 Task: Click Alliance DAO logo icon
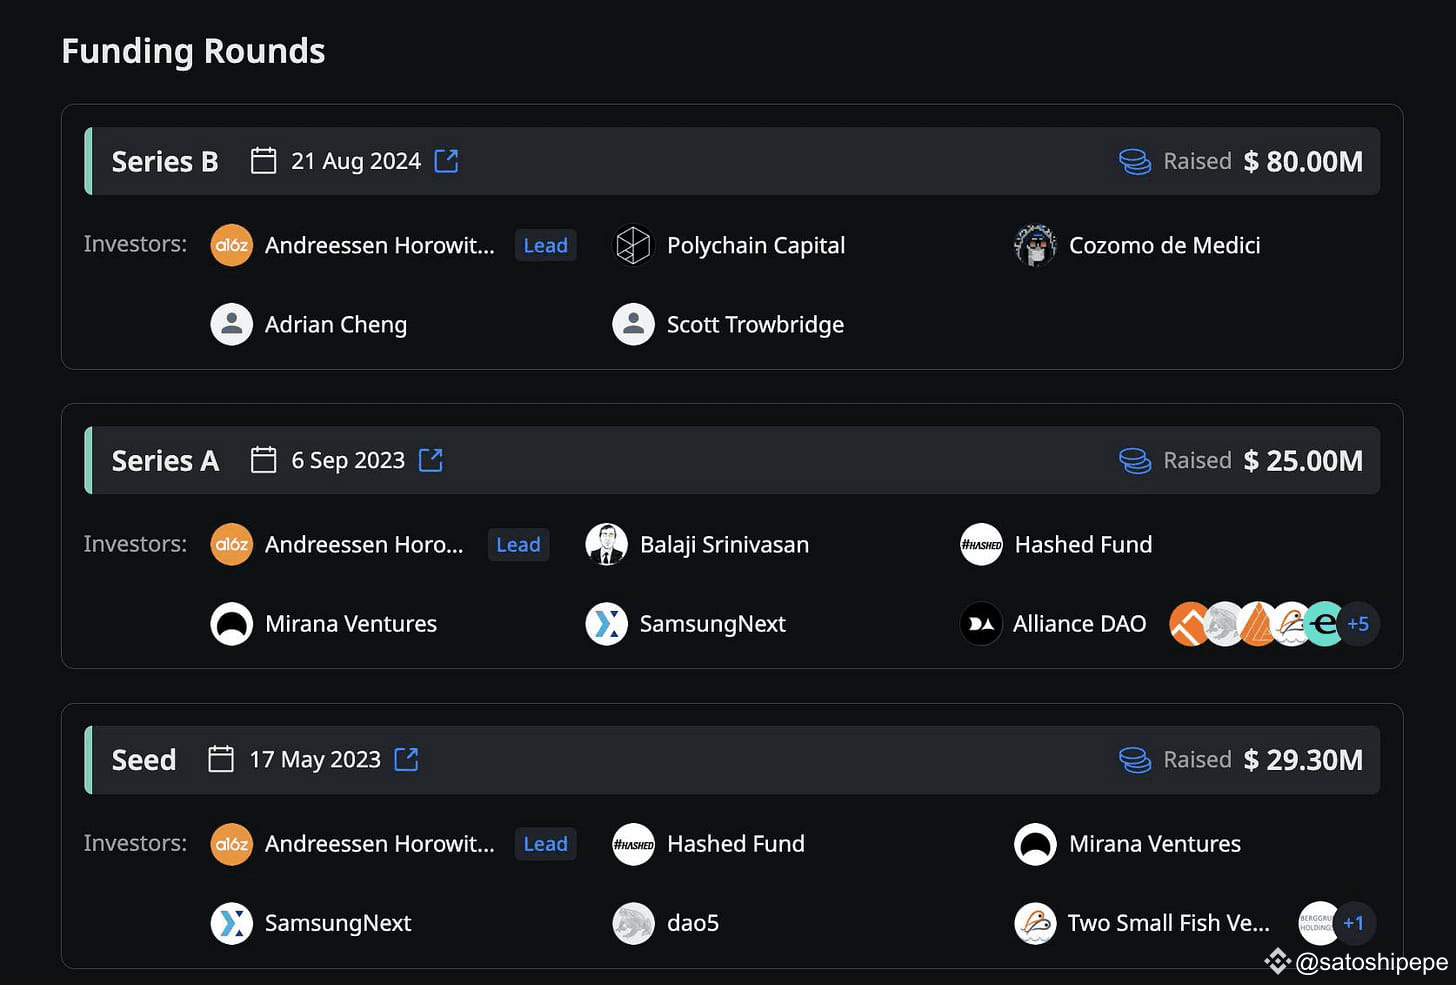pos(980,624)
